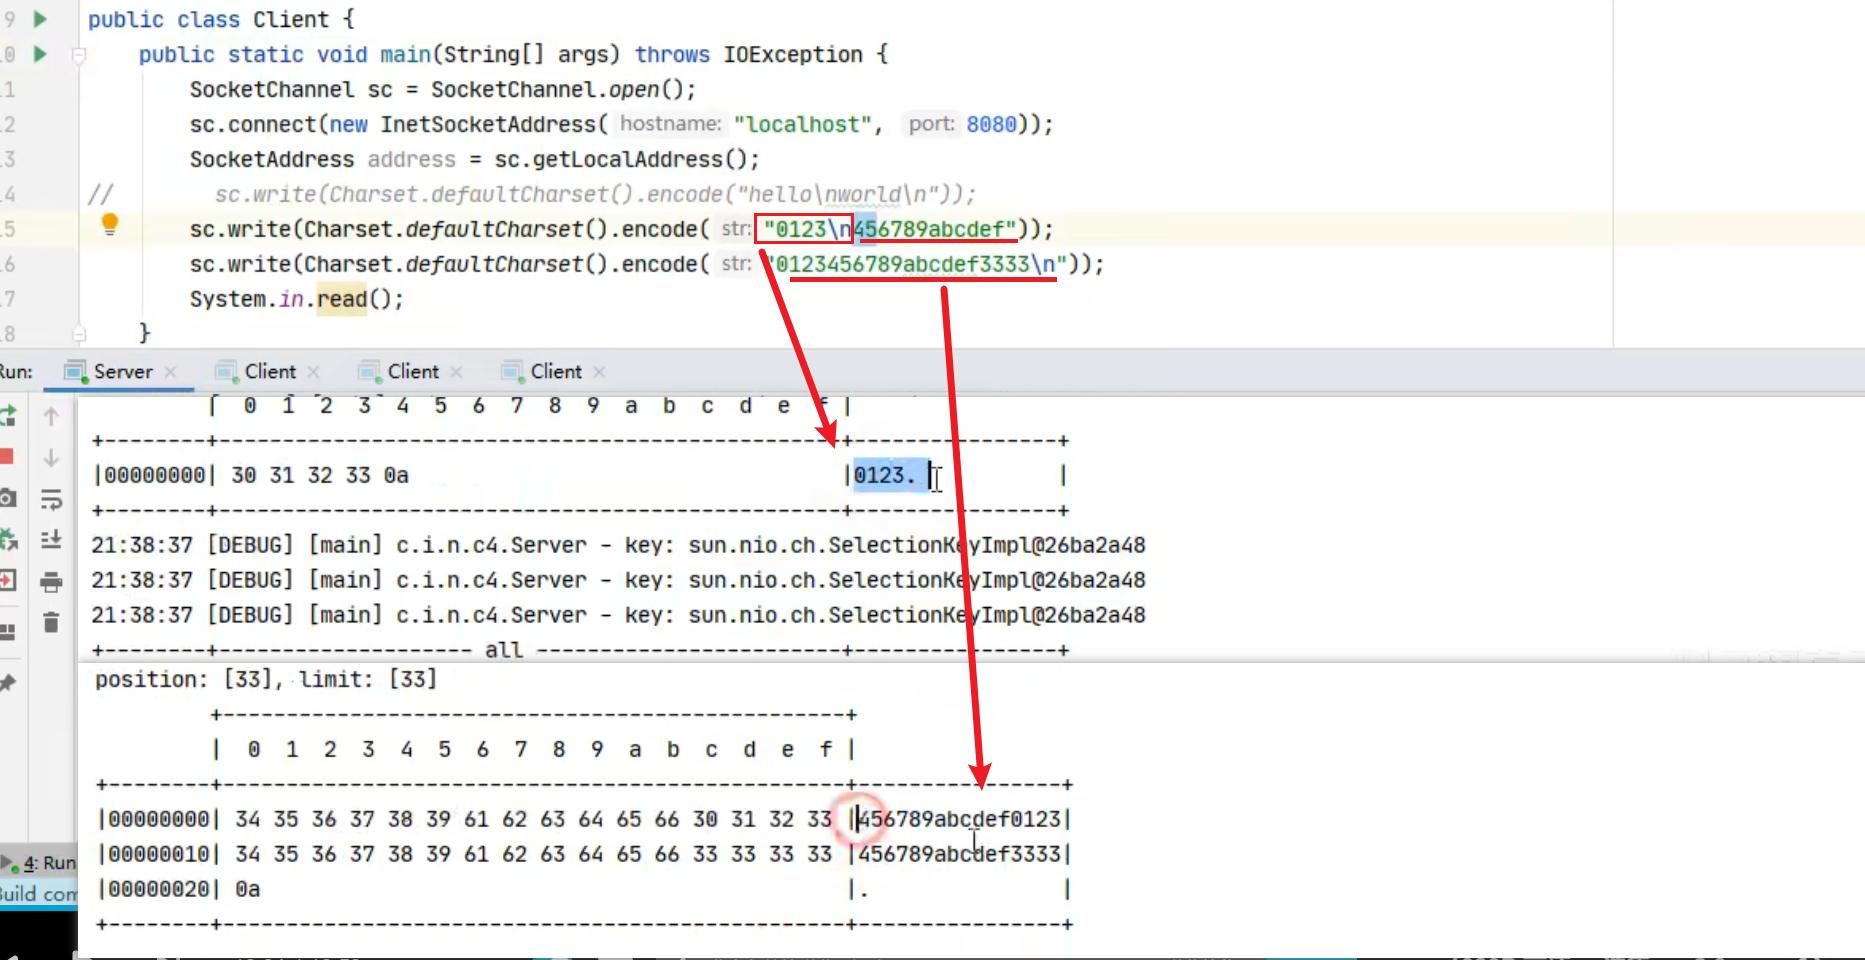
Task: Click the camera dump threads icon
Action: (x=7, y=498)
